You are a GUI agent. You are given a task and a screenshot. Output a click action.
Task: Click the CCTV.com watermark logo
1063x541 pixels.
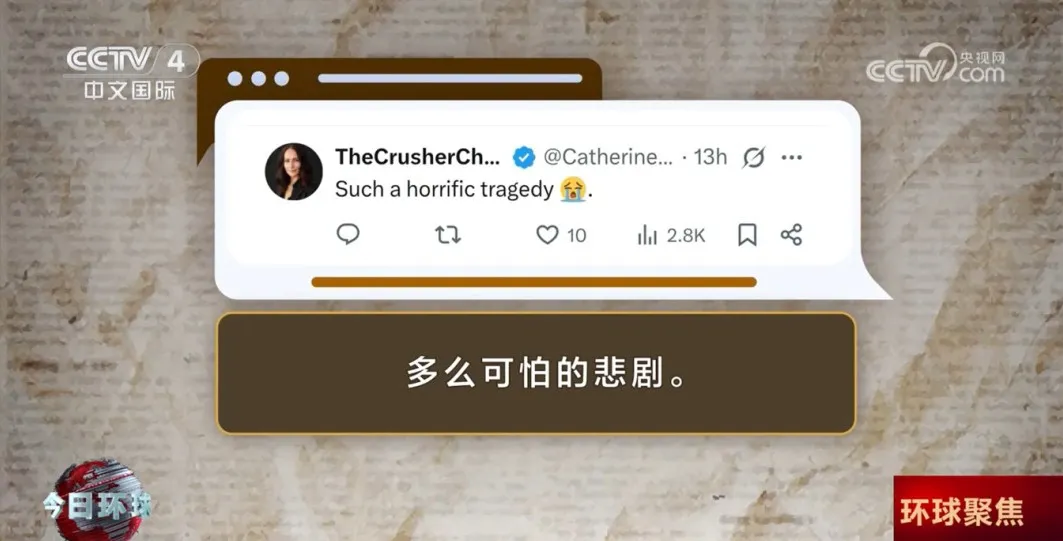[x=935, y=65]
